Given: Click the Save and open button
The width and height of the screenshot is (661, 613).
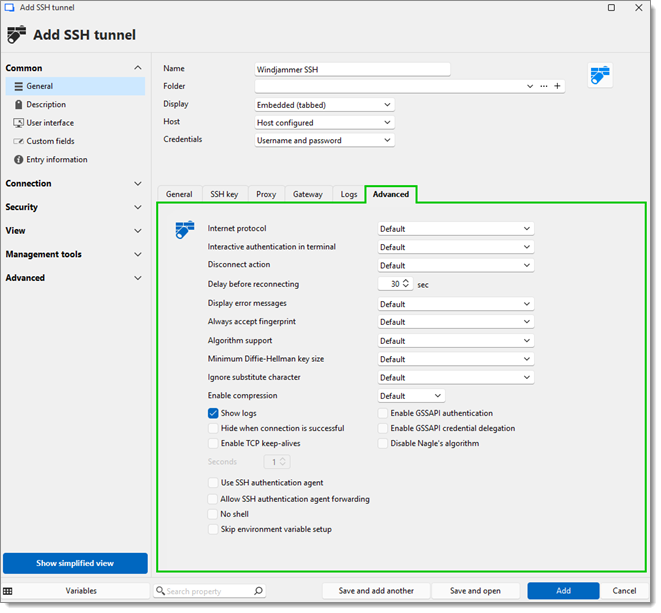Looking at the screenshot, I should click(476, 591).
